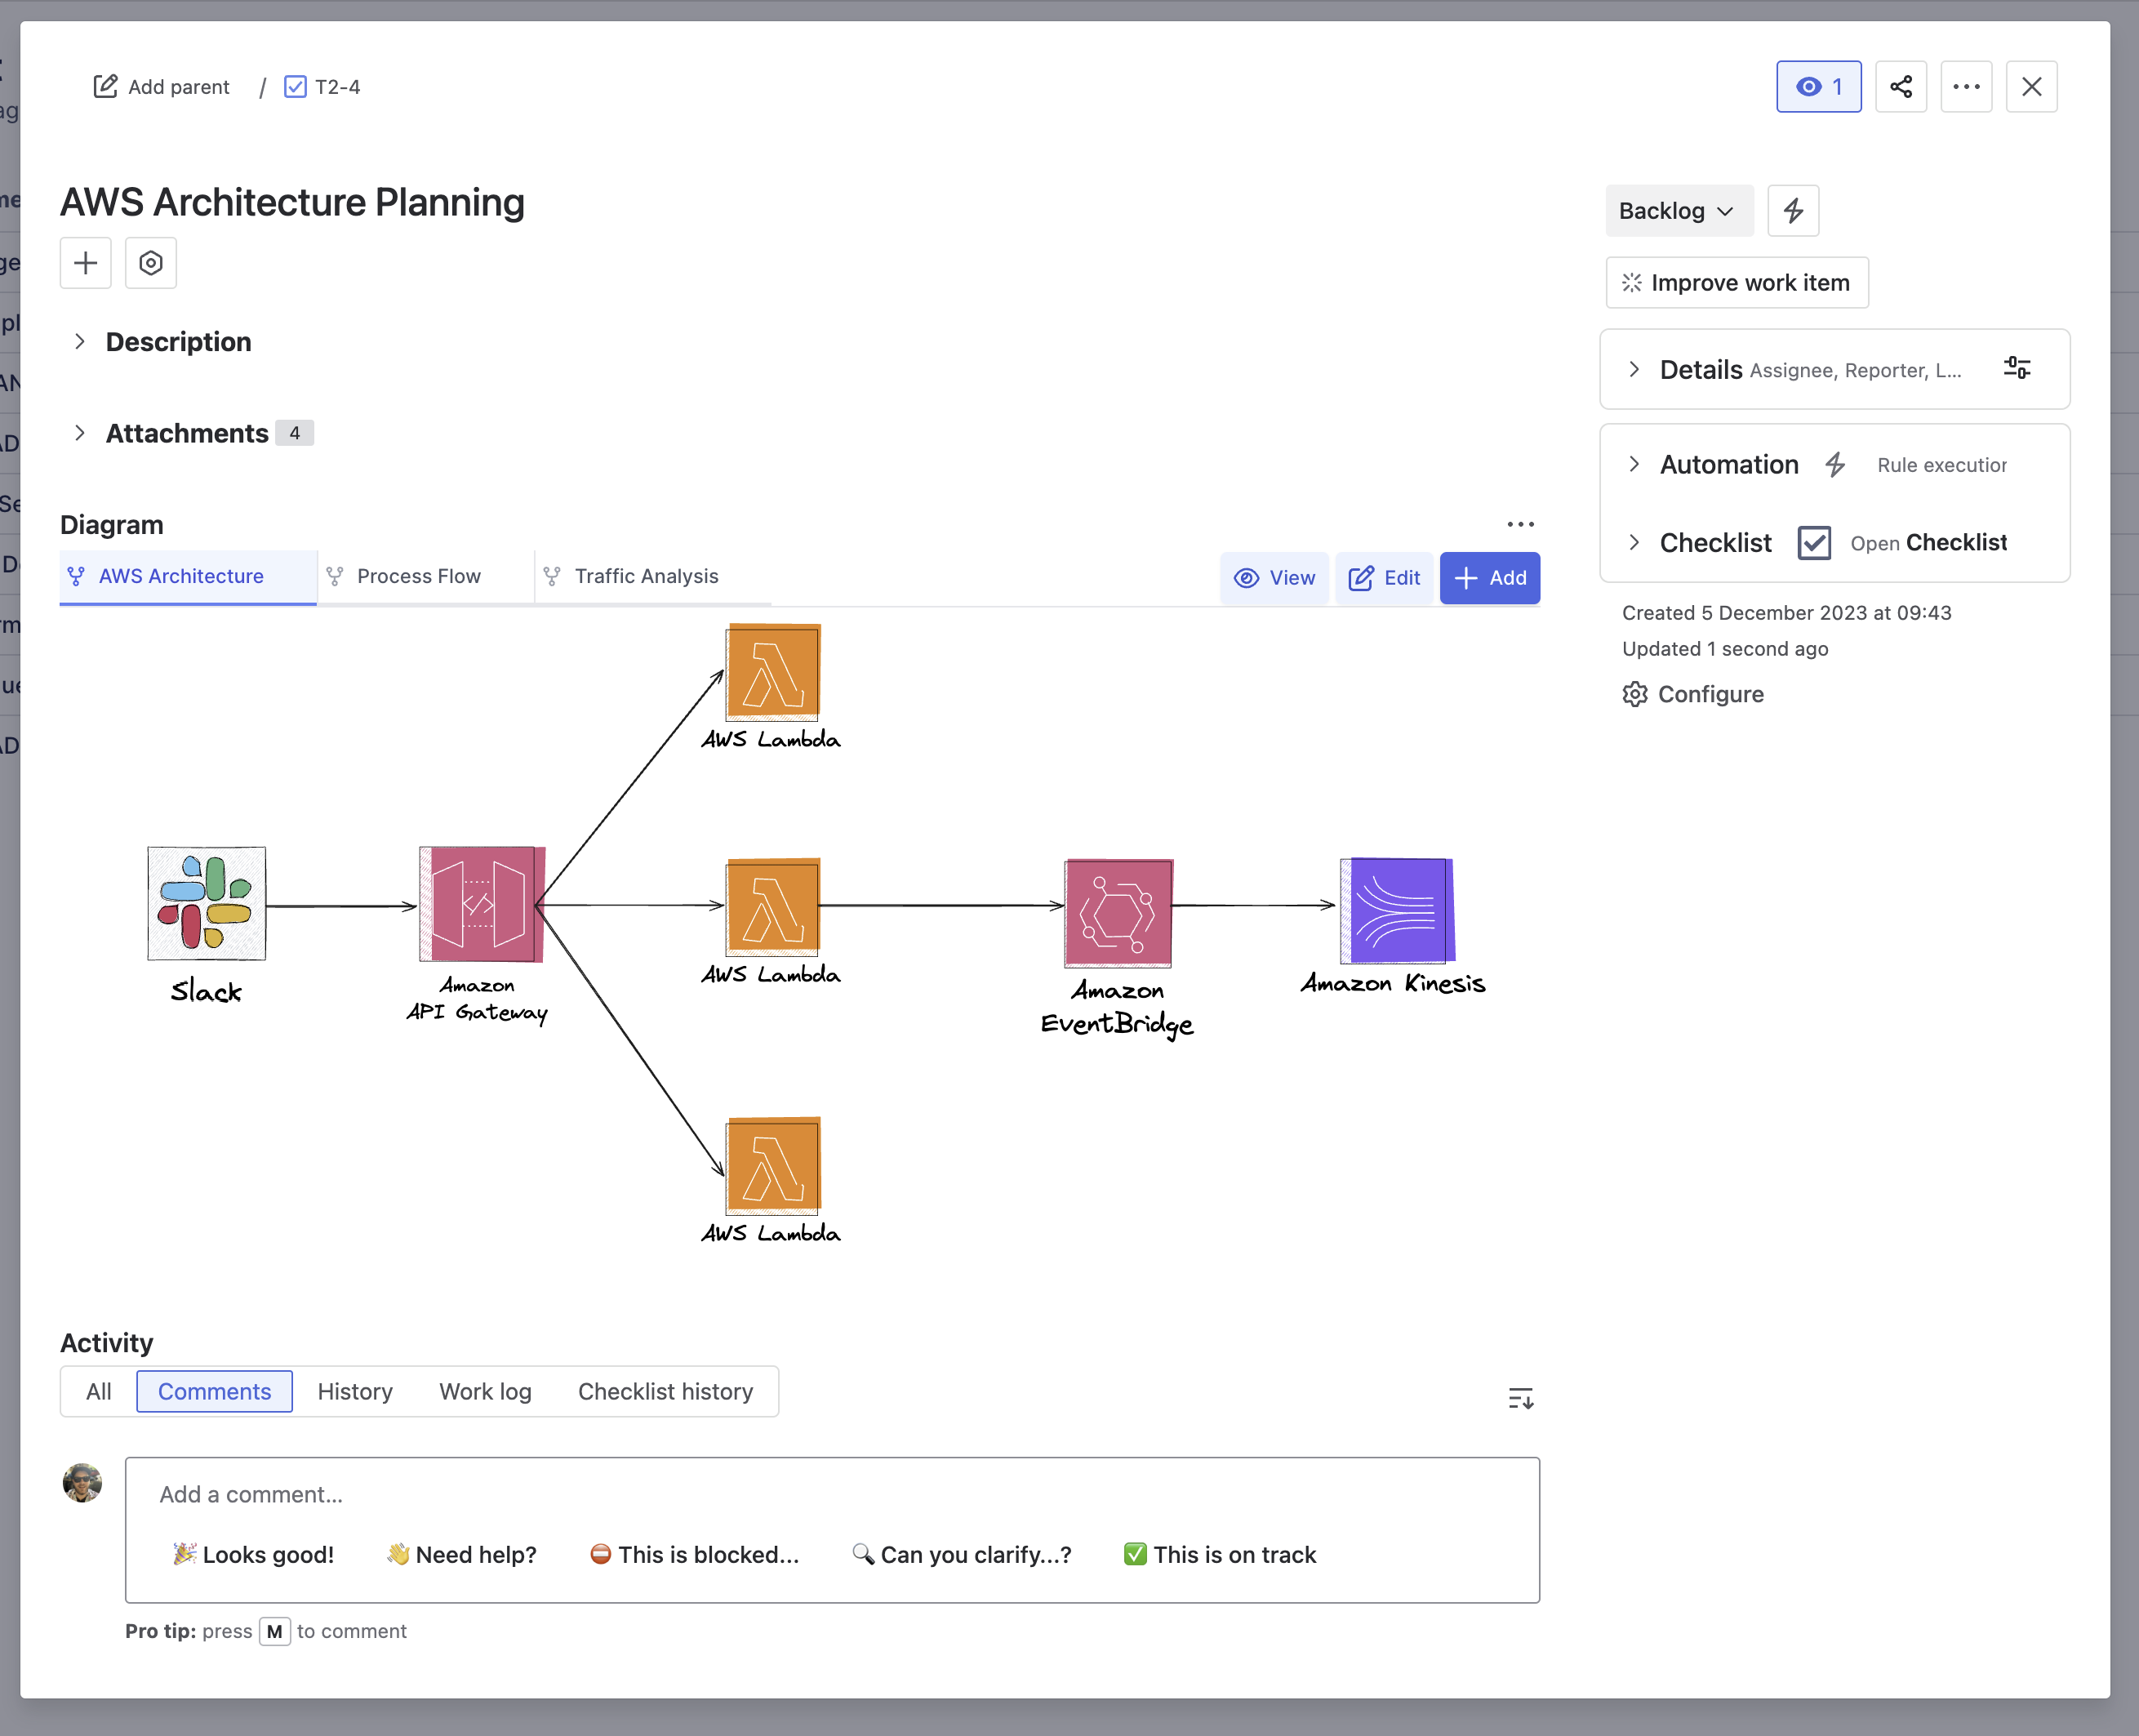Click the hexagon apps icon below title
The height and width of the screenshot is (1736, 2139).
pos(151,263)
